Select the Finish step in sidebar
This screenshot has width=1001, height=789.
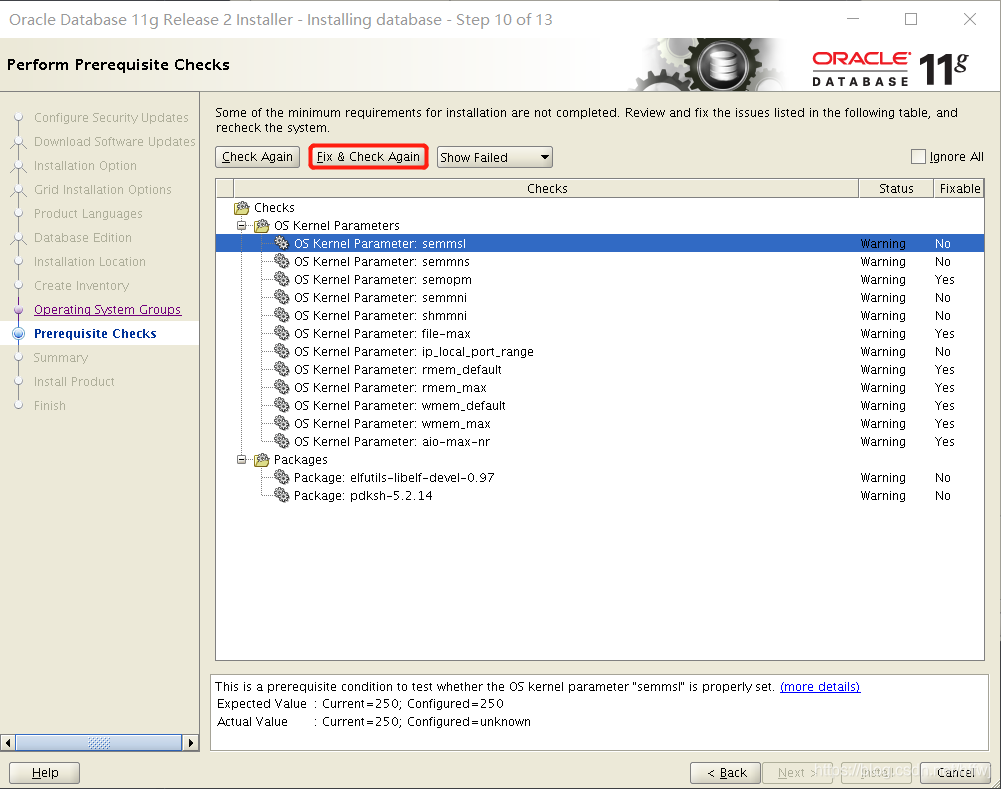pyautogui.click(x=50, y=405)
